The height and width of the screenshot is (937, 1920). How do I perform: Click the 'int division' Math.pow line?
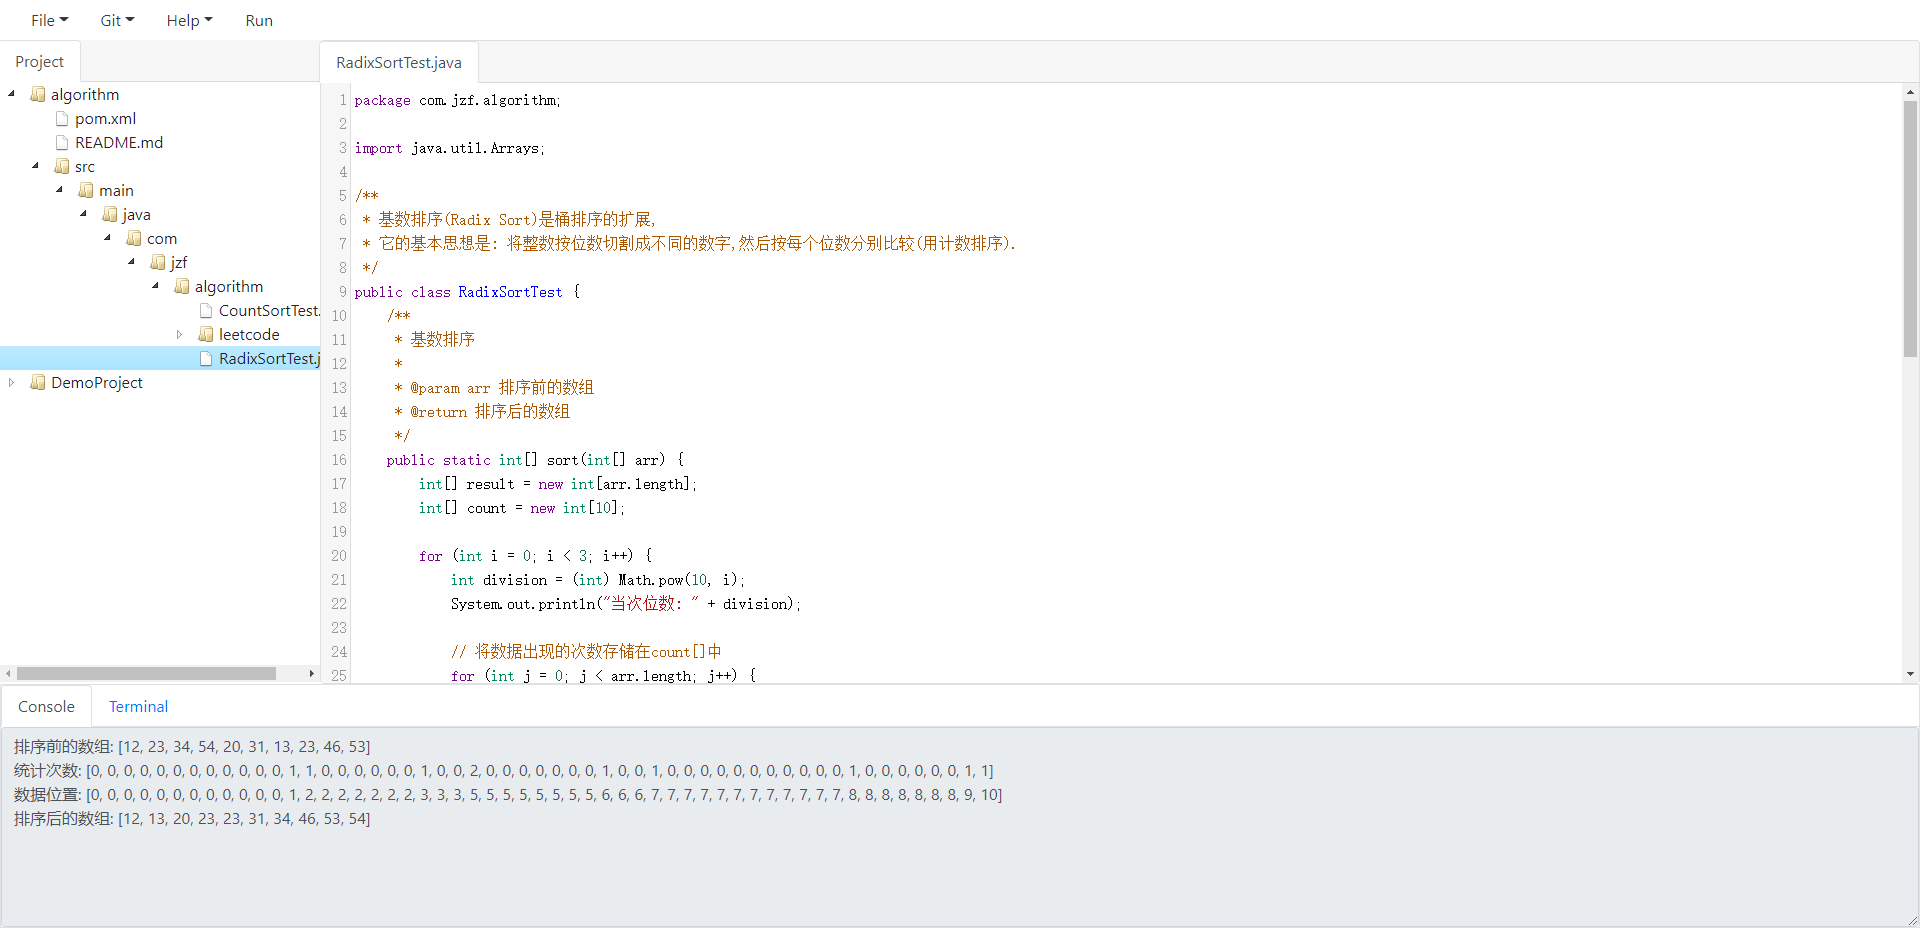tap(598, 580)
